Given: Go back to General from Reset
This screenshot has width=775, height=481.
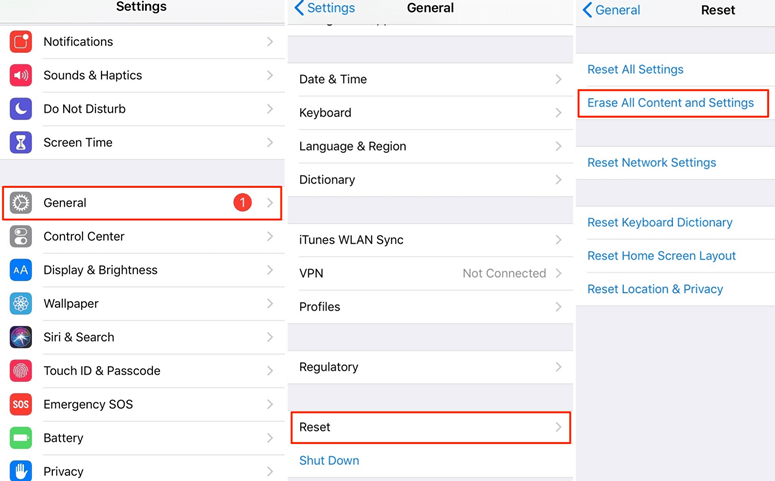Looking at the screenshot, I should (x=611, y=10).
